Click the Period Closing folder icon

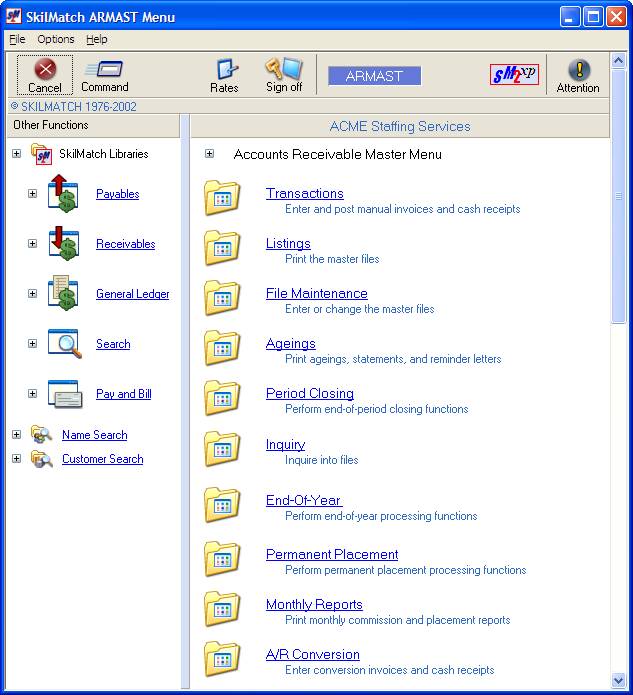pos(222,398)
